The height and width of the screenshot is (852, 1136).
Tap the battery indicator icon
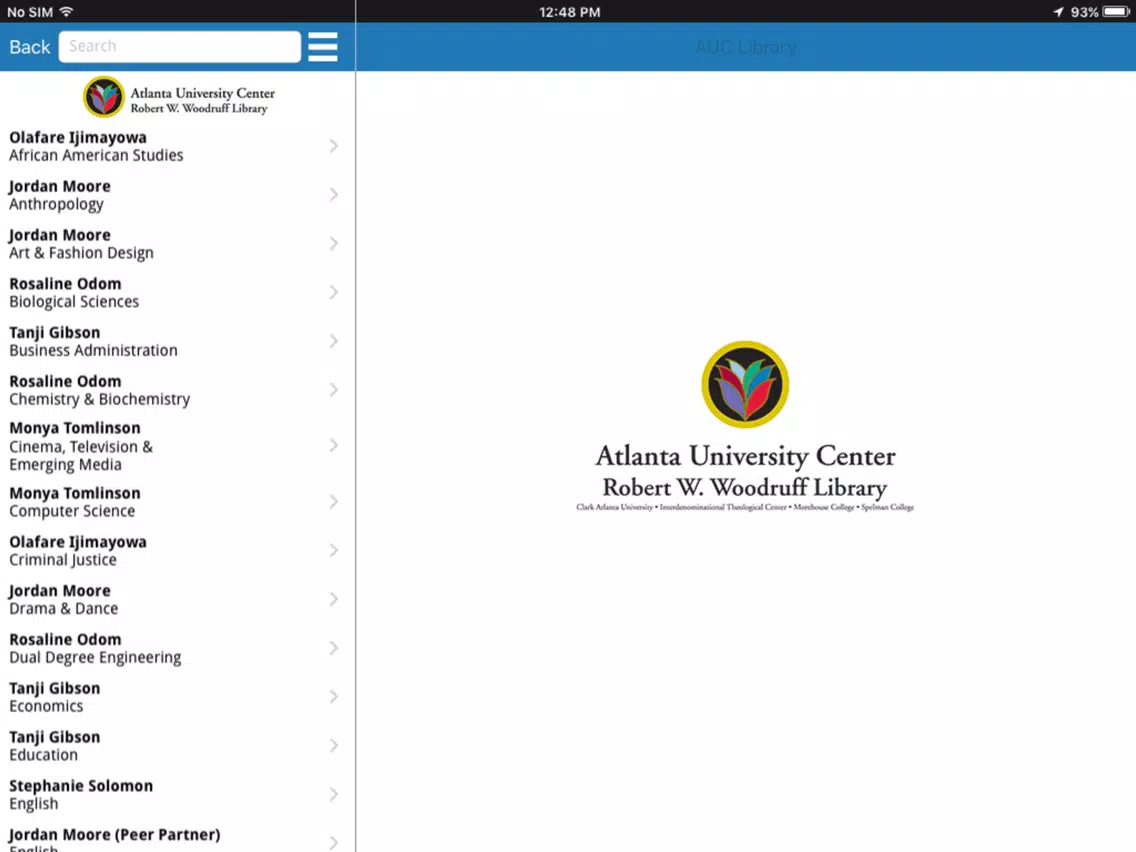point(1116,12)
